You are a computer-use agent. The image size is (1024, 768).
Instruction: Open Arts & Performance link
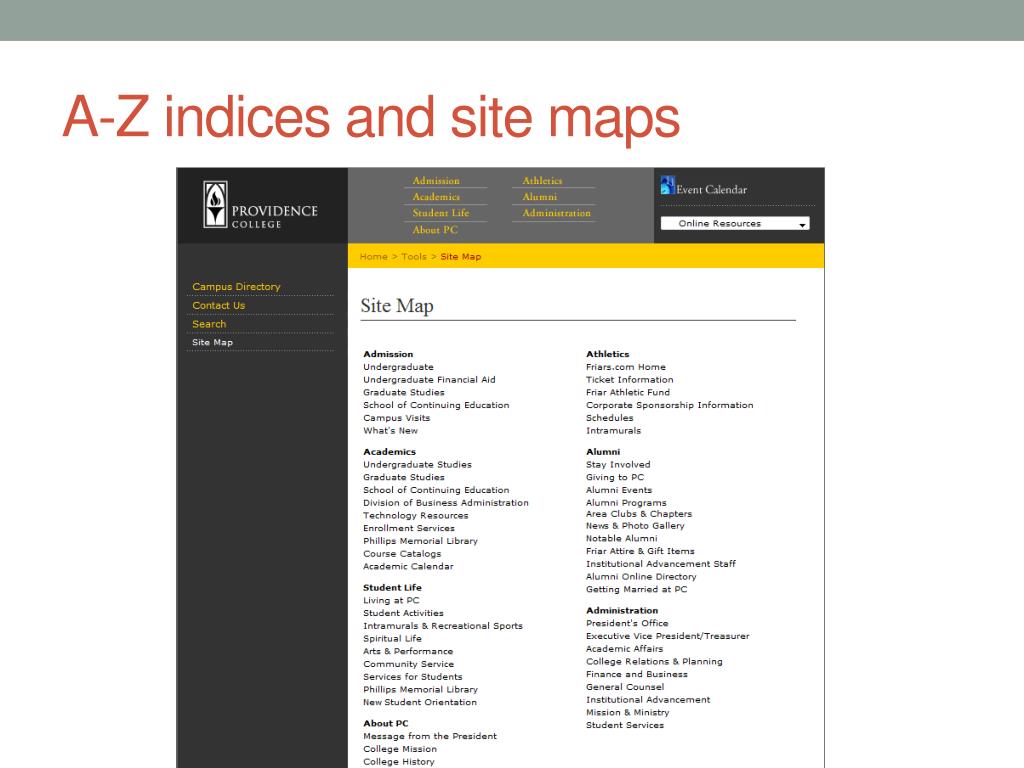(x=408, y=651)
